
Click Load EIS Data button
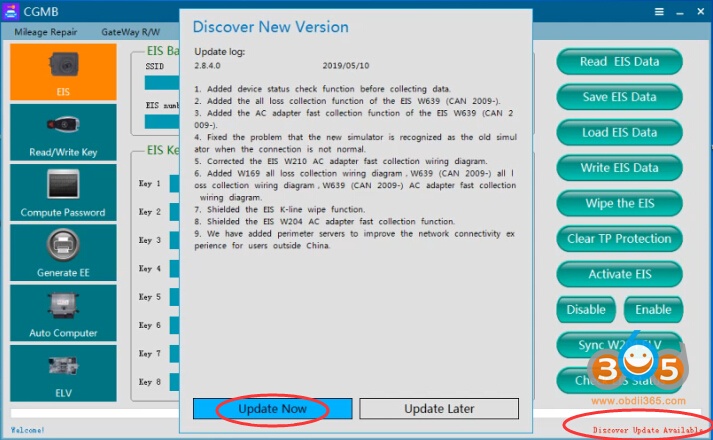click(619, 132)
